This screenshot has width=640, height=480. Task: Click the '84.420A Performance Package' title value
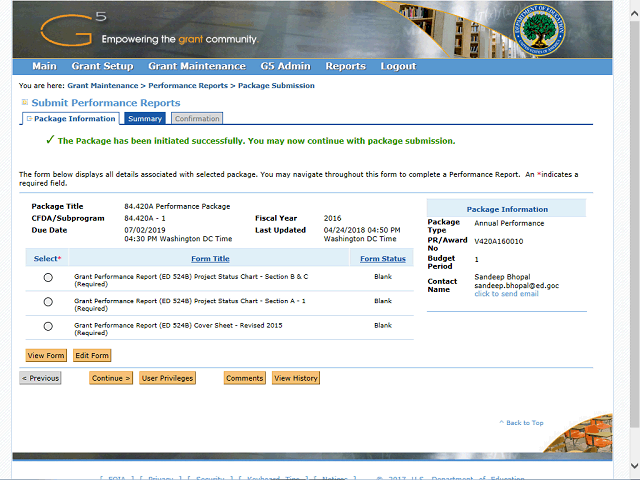click(177, 206)
